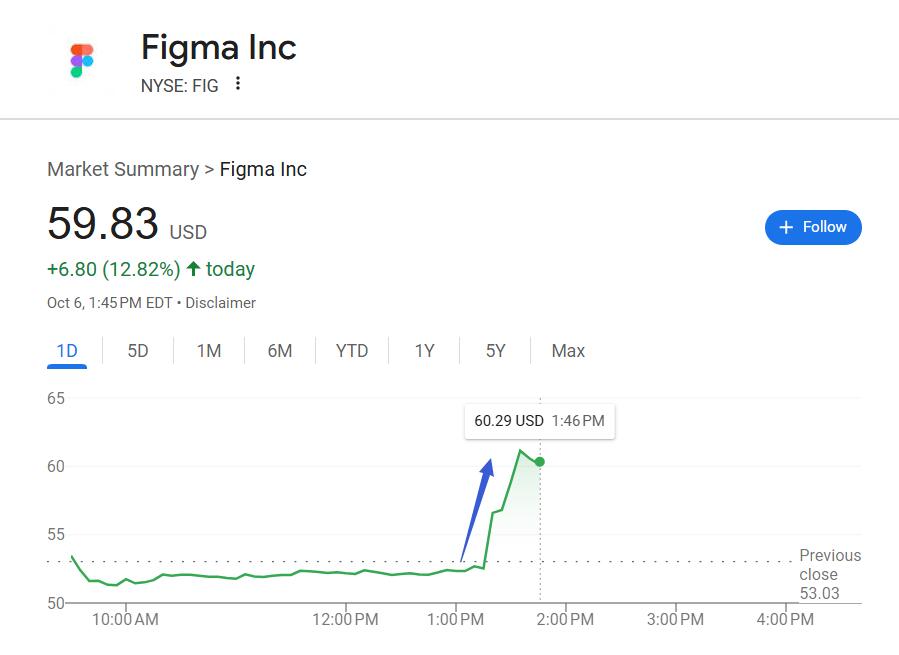
Task: Switch to the 1M chart range
Action: 209,351
